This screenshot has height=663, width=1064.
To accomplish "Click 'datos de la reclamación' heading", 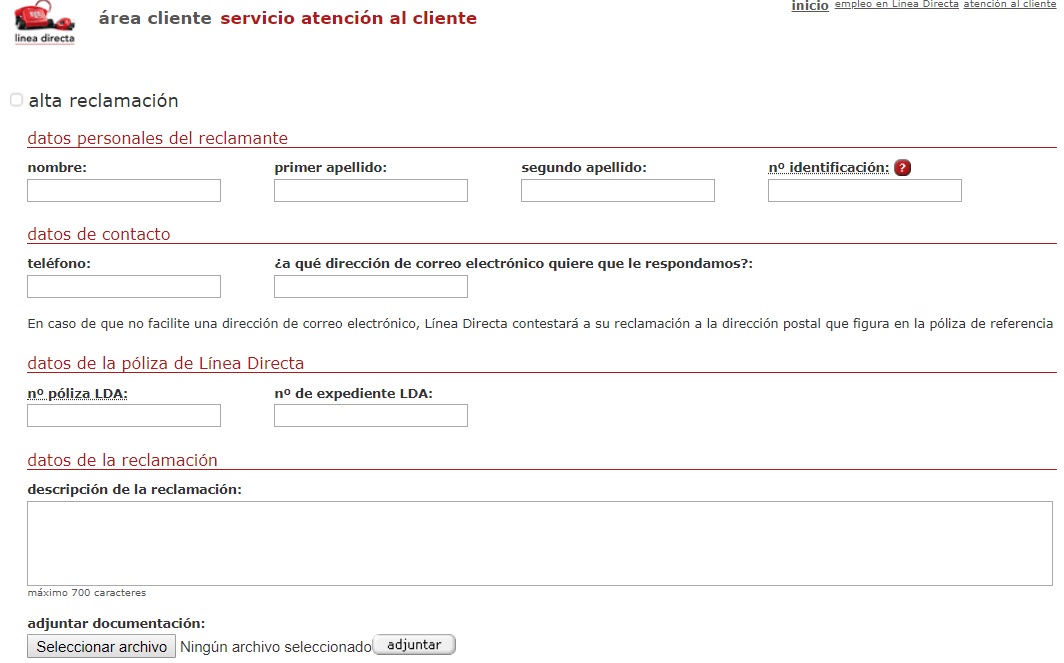I will point(123,460).
